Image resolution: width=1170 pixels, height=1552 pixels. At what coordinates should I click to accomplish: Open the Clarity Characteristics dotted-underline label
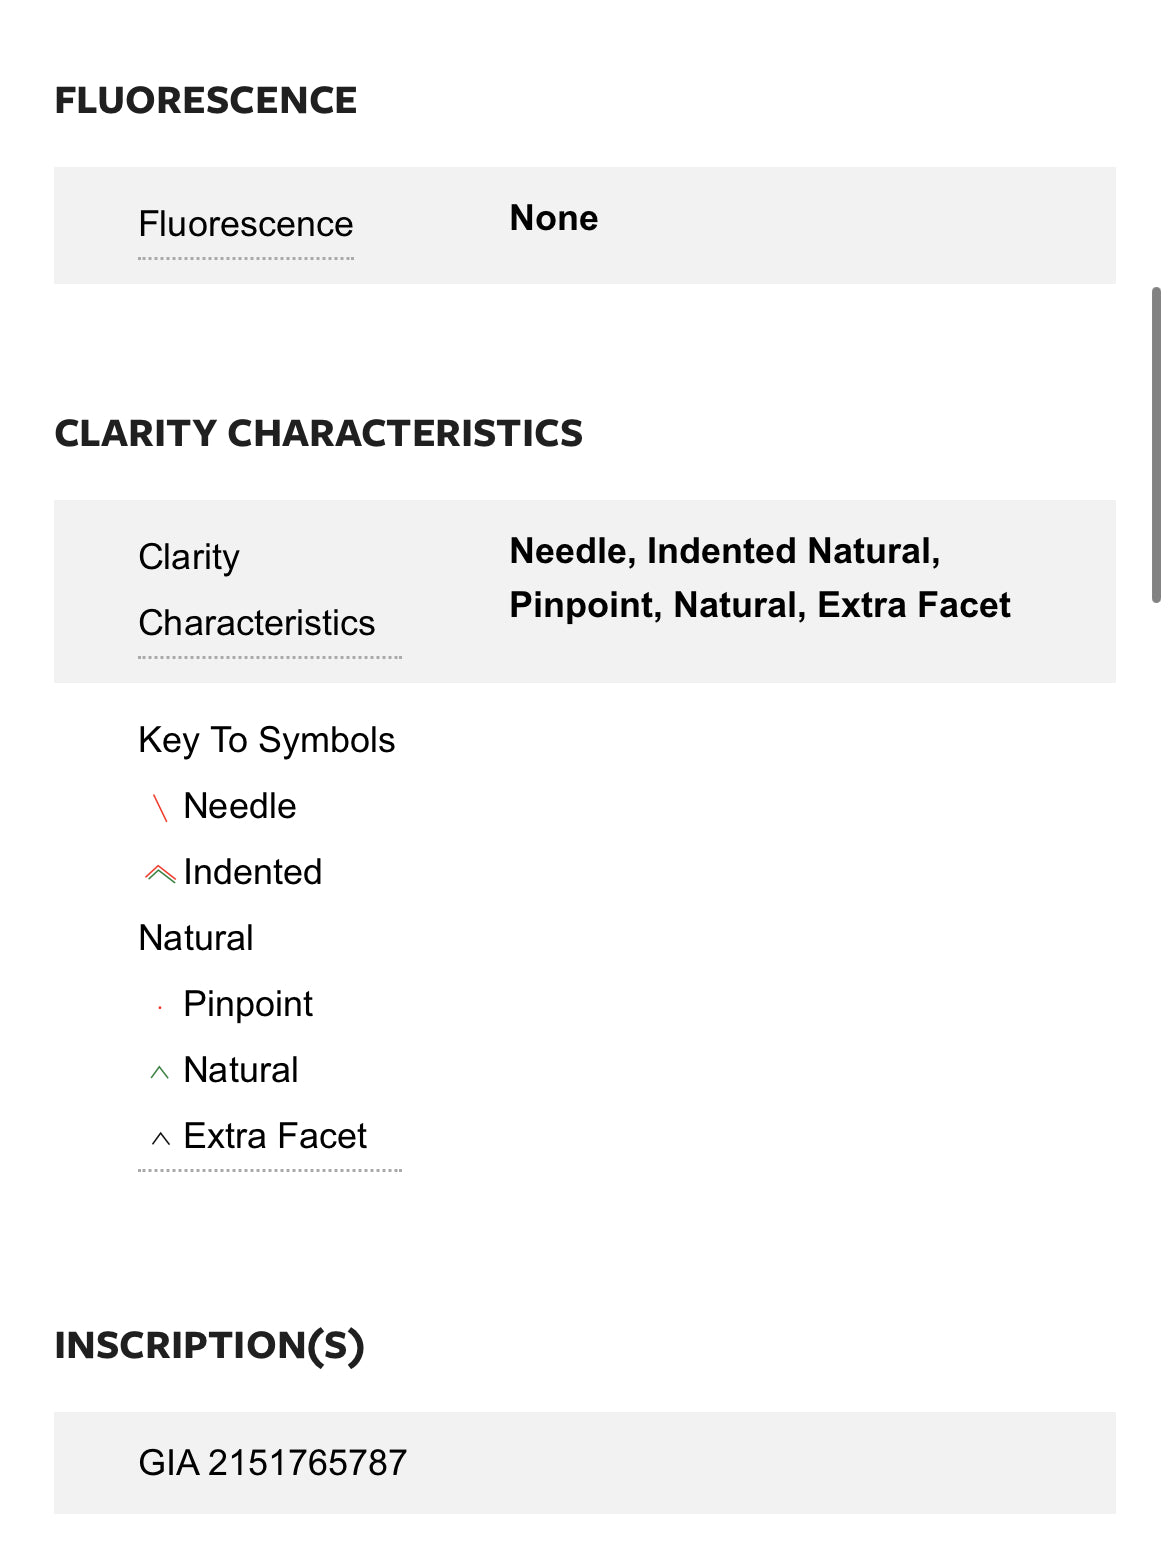(x=257, y=590)
